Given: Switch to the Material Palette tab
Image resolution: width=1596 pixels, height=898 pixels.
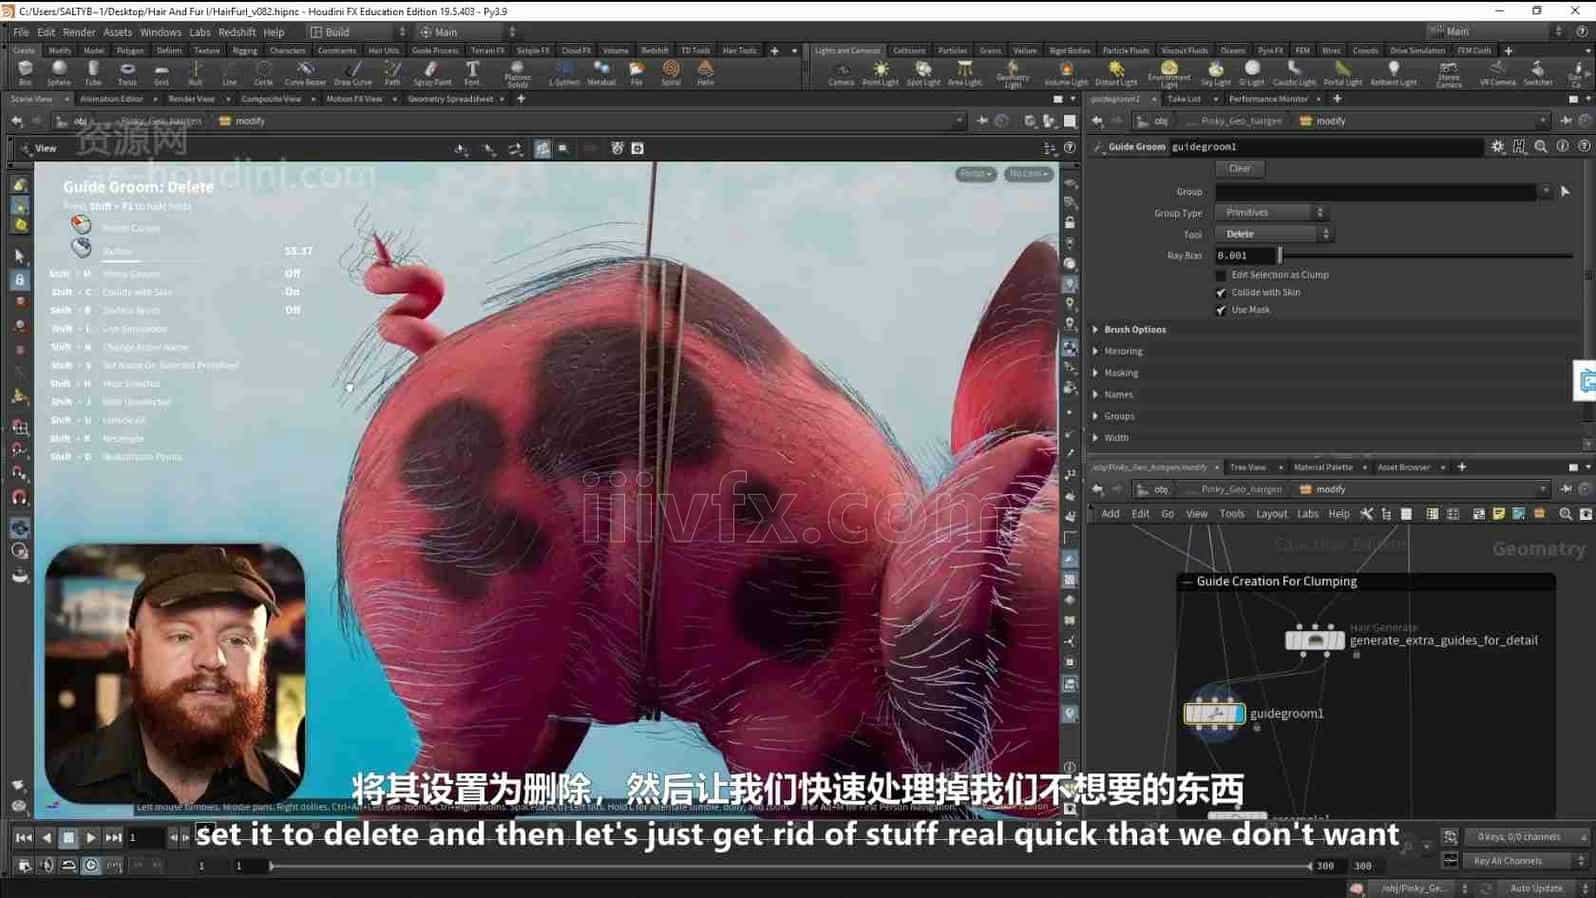Looking at the screenshot, I should click(1322, 467).
